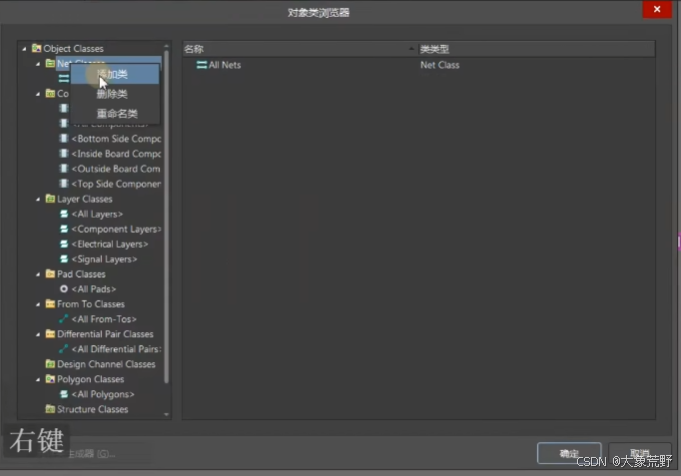
Task: Select Layer Classes in the tree
Action: coord(85,199)
